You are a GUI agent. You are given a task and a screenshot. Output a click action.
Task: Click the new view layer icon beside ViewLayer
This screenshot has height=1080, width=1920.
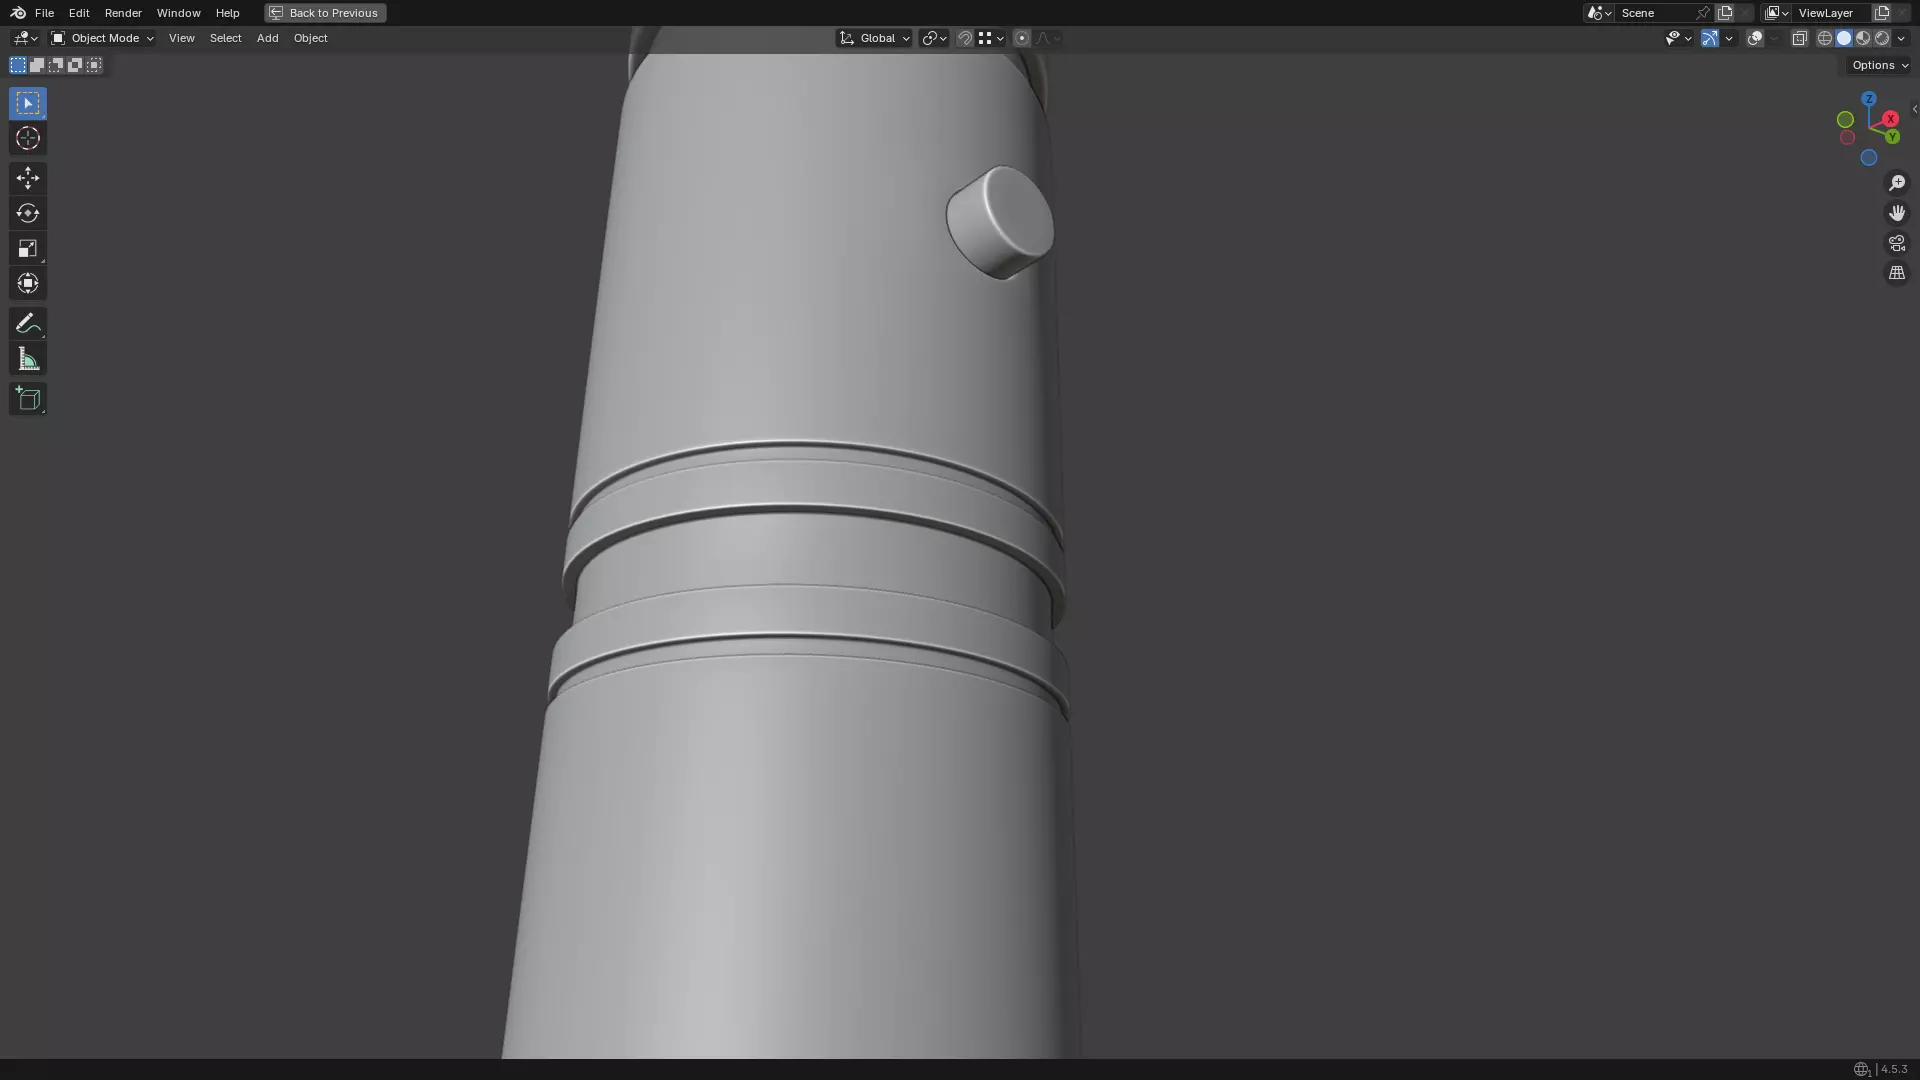pos(1882,13)
